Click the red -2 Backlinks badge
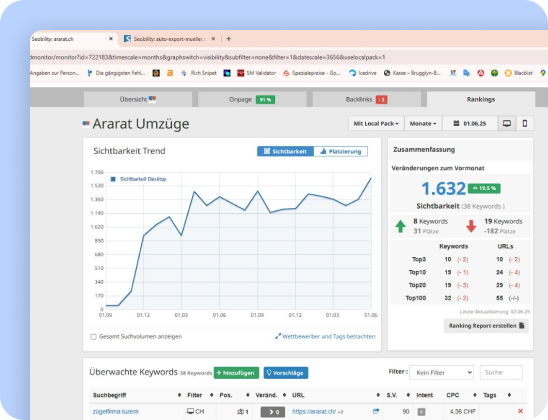Screen dimensions: 548x420 (382, 100)
